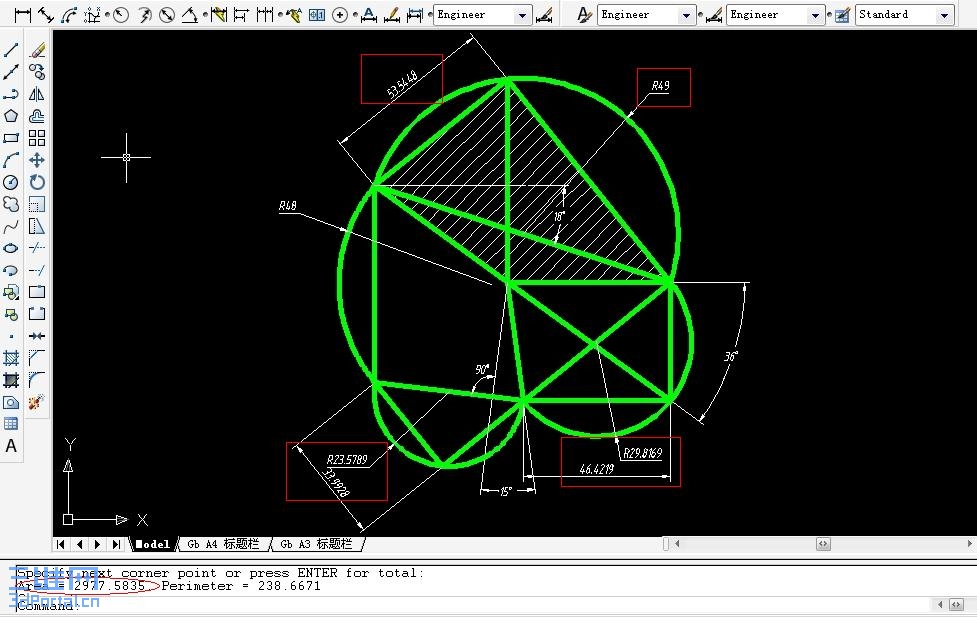Select the Radius dimension tool
The width and height of the screenshot is (977, 617).
(121, 15)
